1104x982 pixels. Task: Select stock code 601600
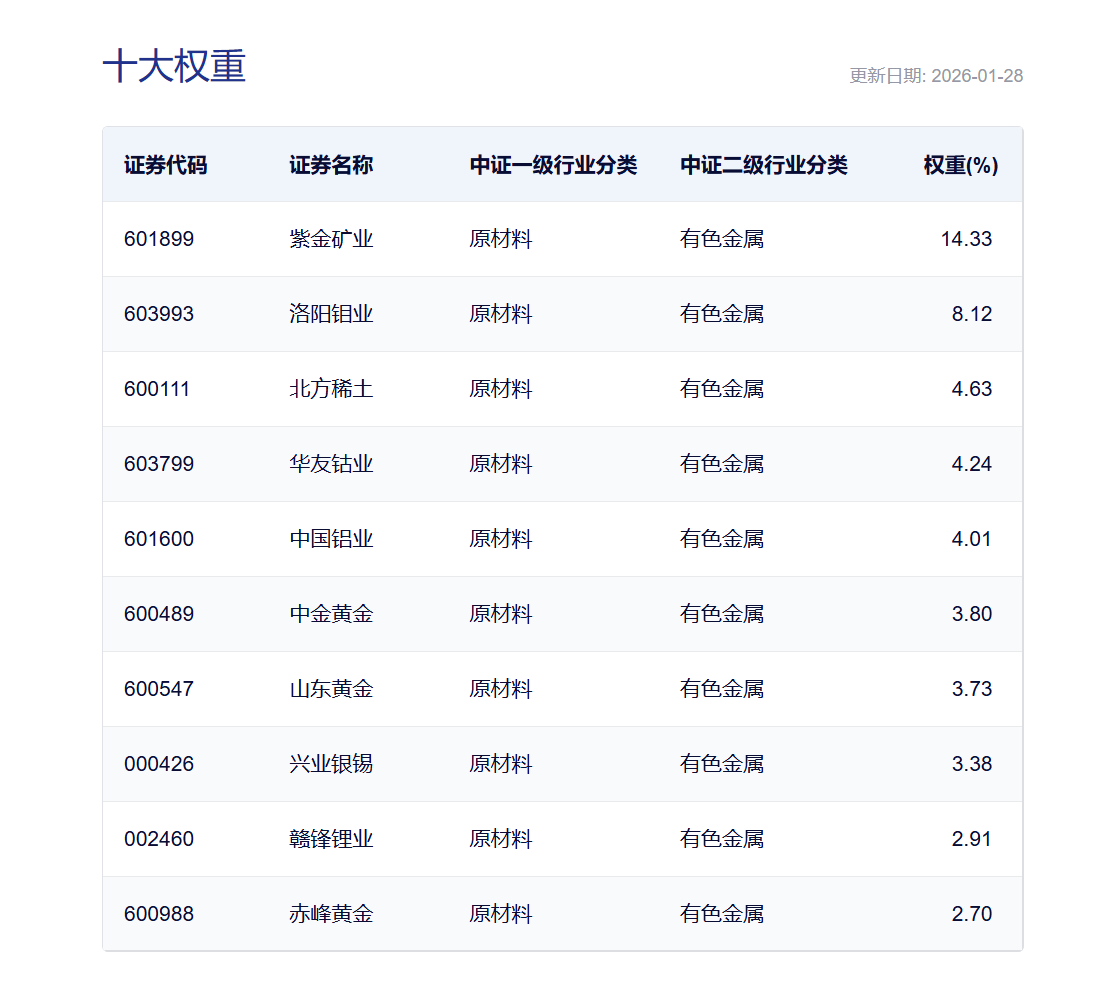159,539
